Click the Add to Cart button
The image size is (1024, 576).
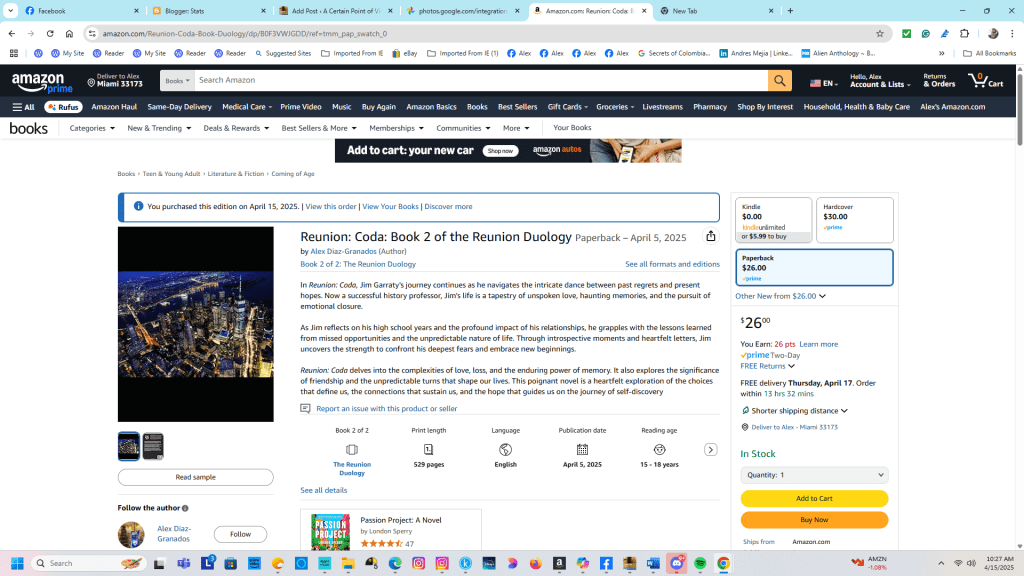point(814,498)
